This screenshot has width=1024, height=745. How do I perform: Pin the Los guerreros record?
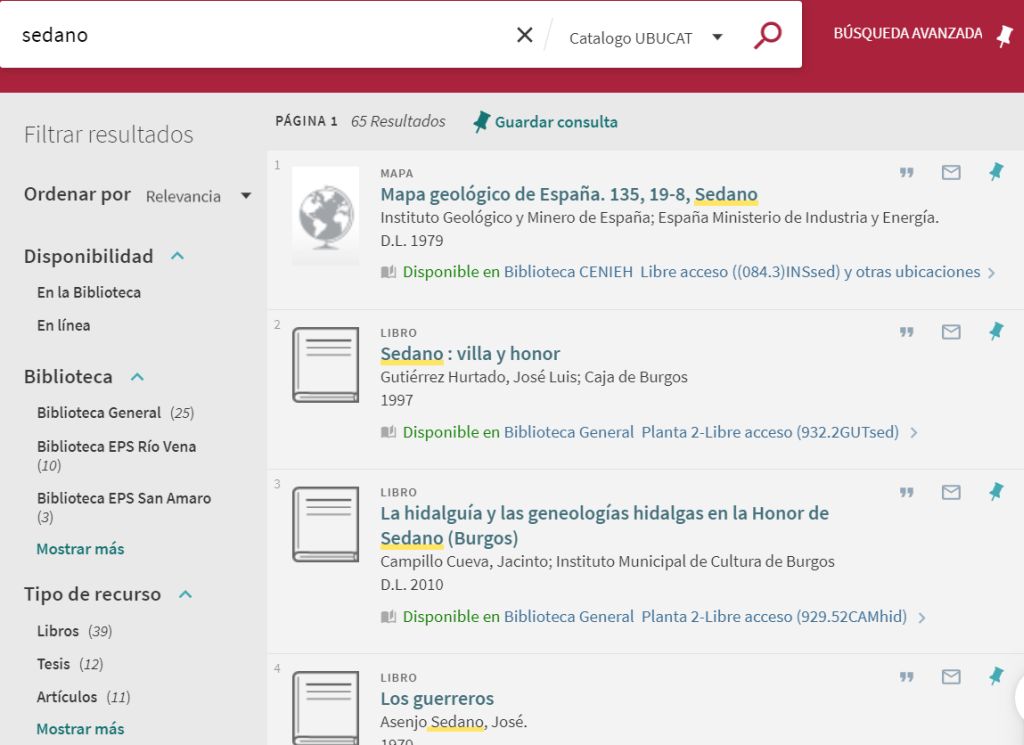995,676
